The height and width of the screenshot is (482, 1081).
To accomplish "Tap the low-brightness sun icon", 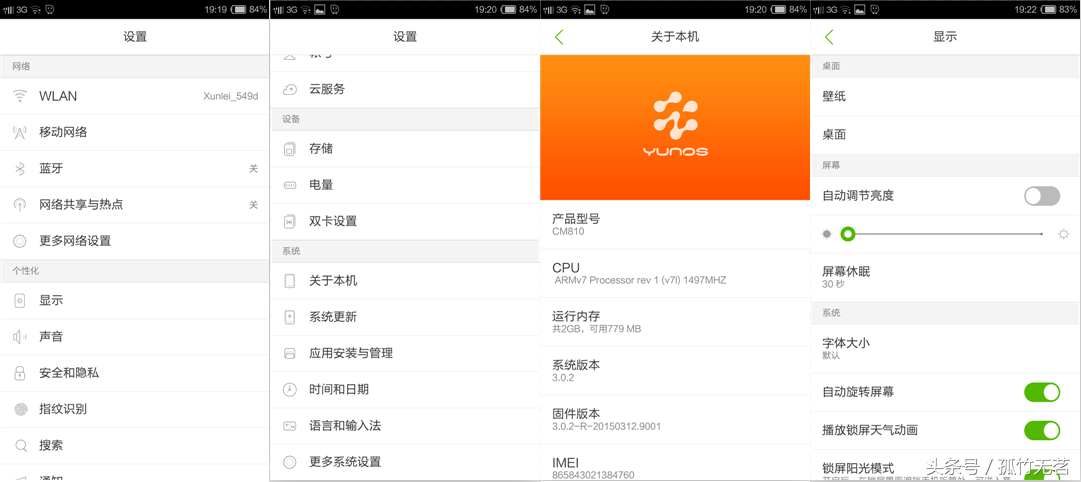I will 827,234.
